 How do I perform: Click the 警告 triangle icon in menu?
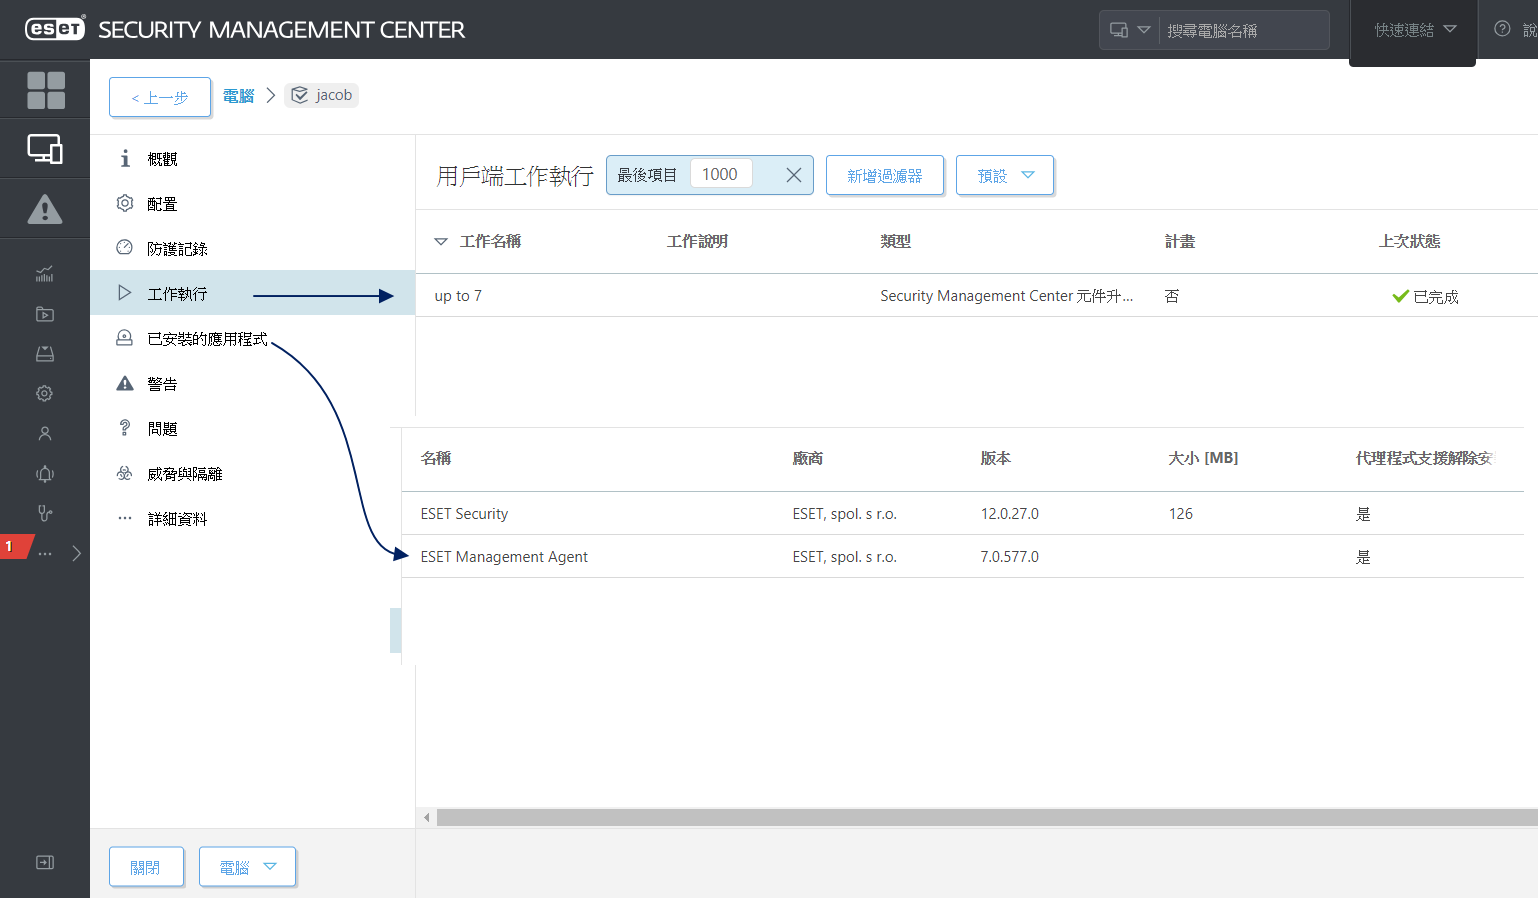[x=125, y=383]
